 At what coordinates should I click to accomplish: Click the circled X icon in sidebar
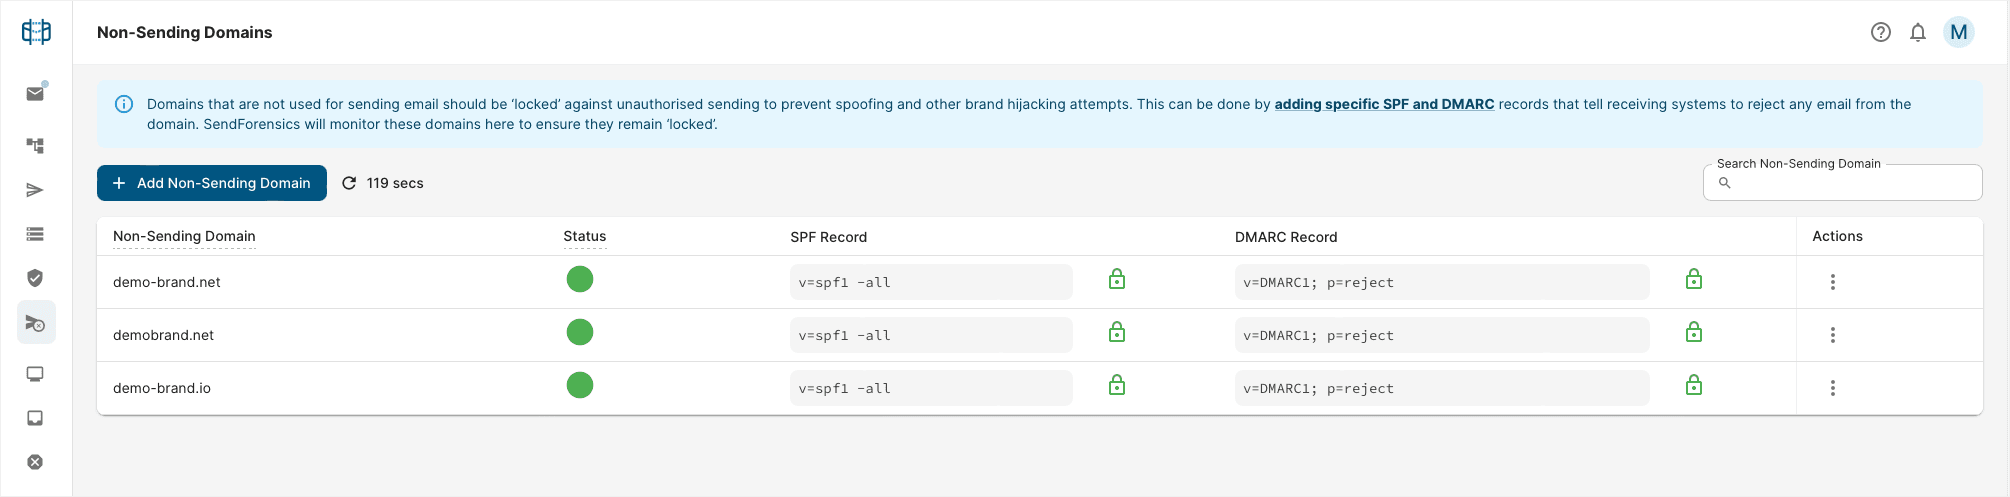(35, 462)
